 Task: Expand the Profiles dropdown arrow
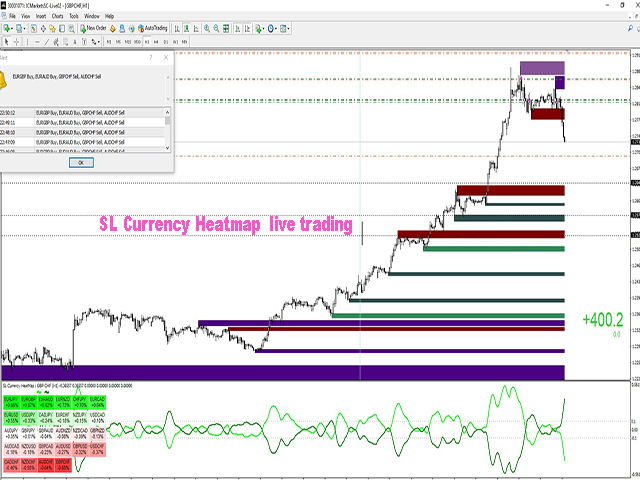(x=24, y=29)
